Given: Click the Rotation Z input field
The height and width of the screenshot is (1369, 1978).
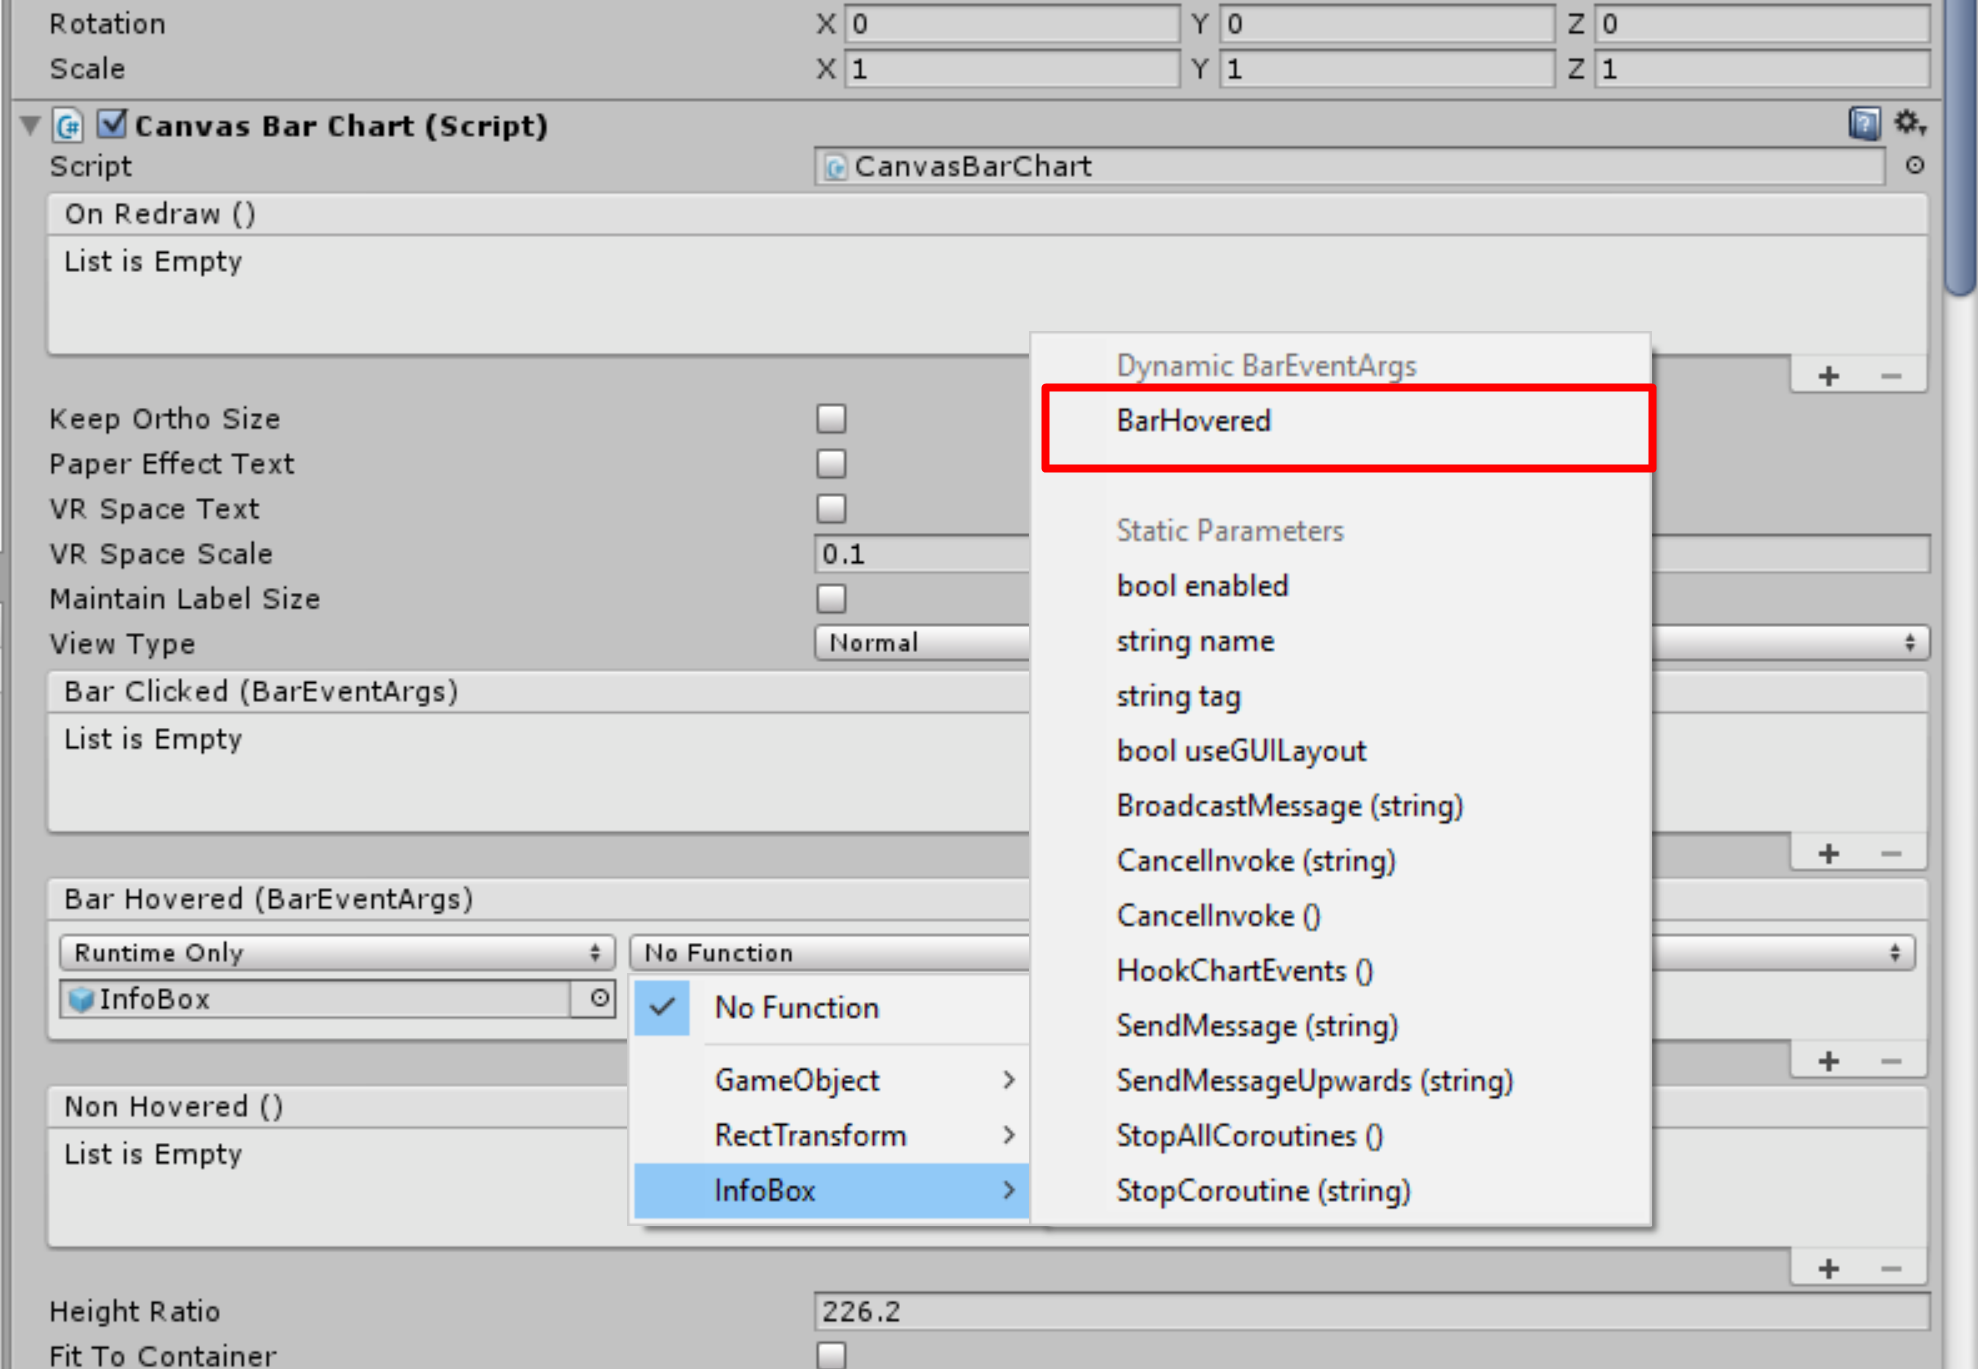Looking at the screenshot, I should pyautogui.click(x=1762, y=23).
